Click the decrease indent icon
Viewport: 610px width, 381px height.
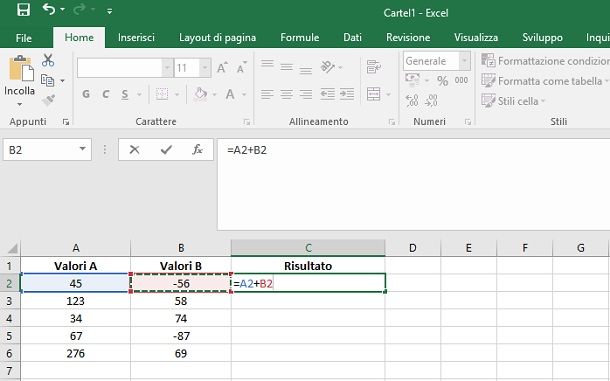[328, 94]
